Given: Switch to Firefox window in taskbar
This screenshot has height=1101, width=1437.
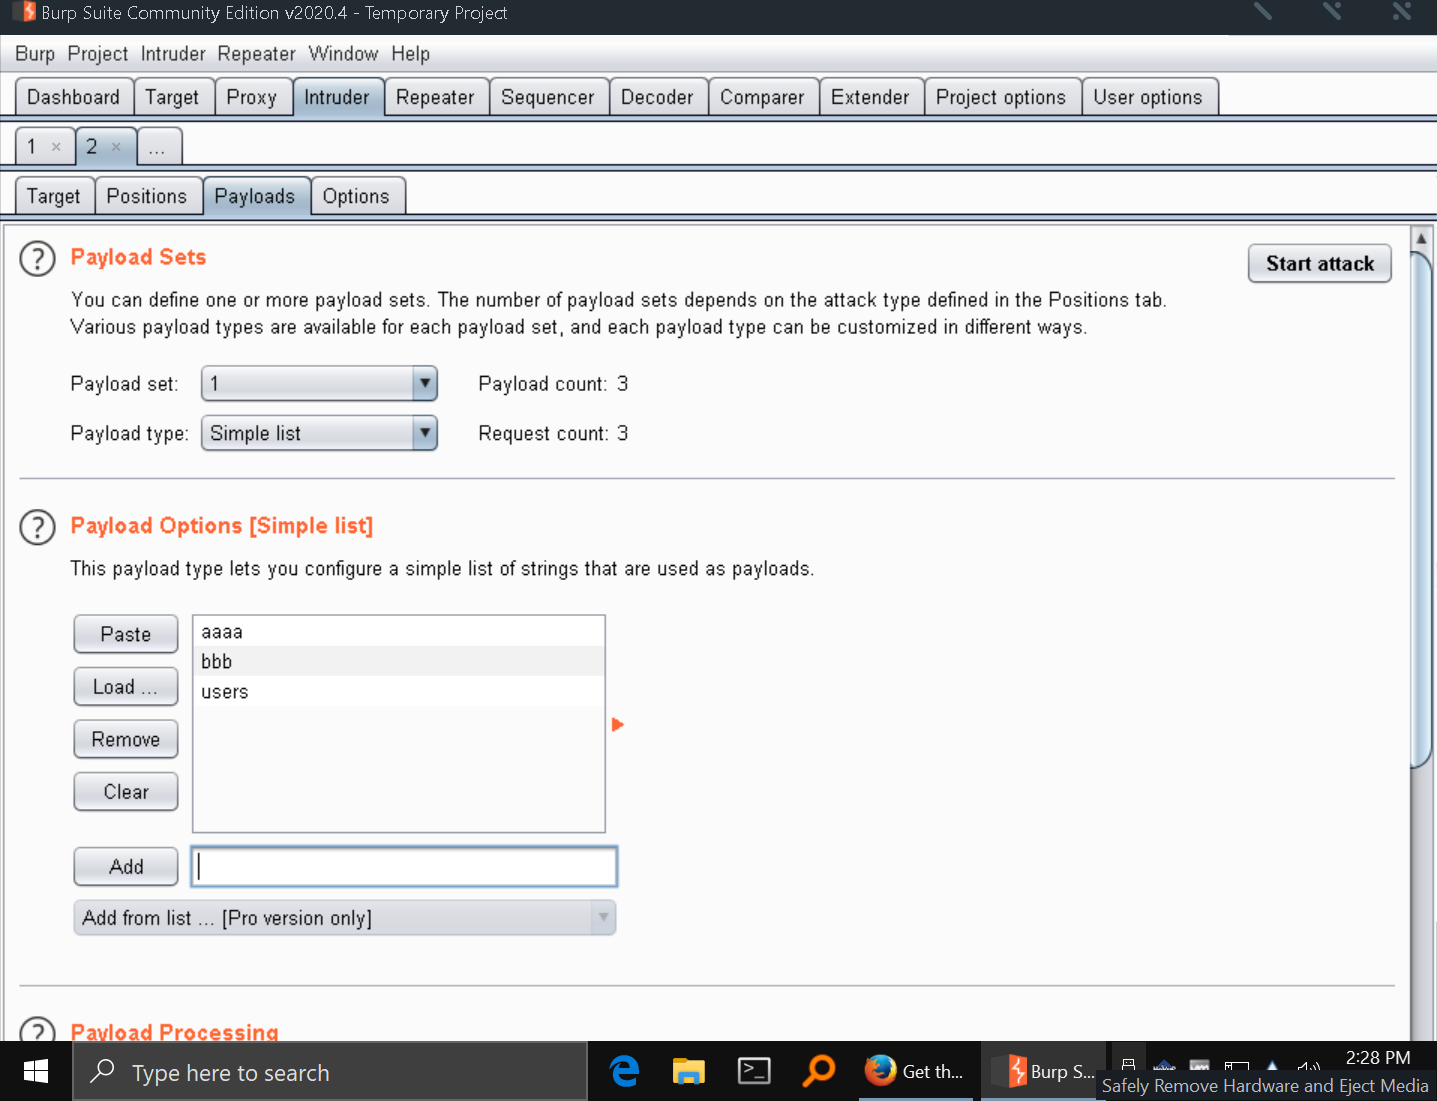Looking at the screenshot, I should pyautogui.click(x=915, y=1071).
